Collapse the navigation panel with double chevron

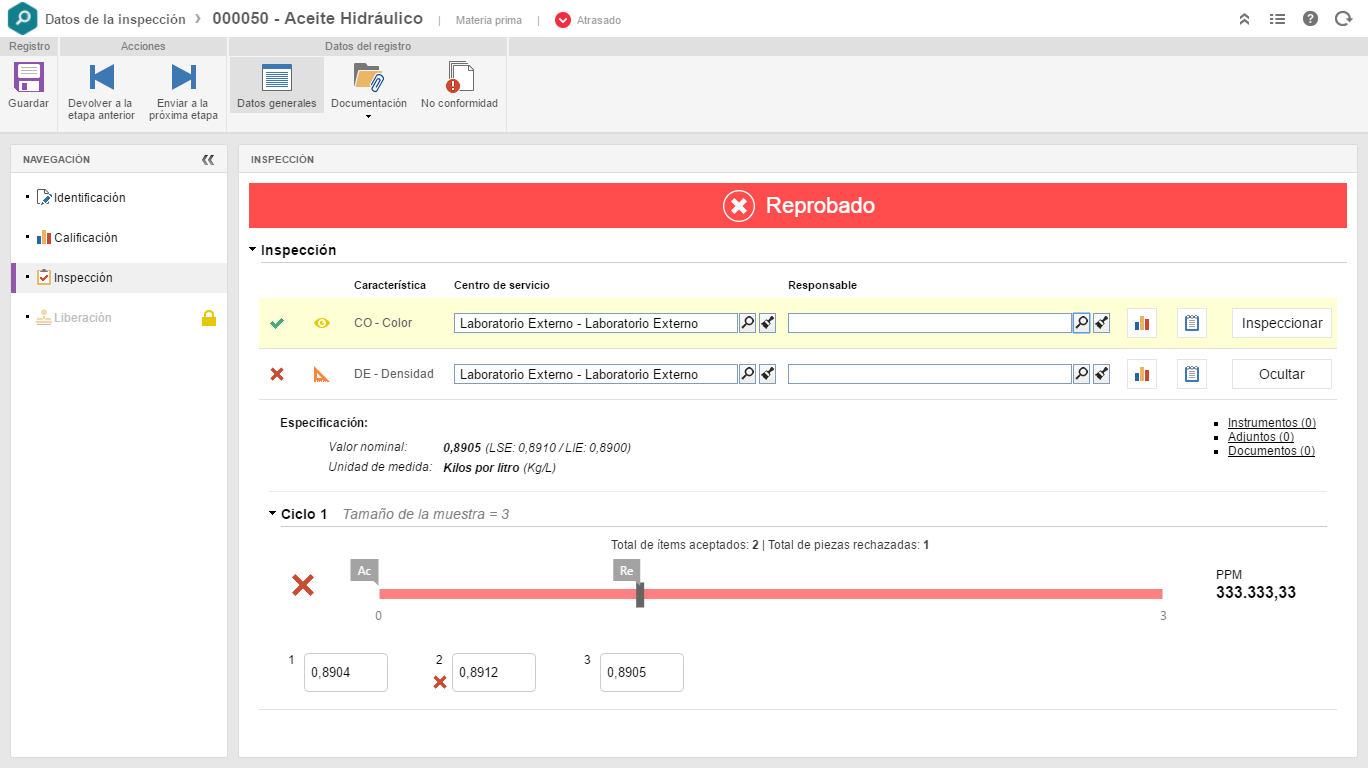pyautogui.click(x=208, y=159)
